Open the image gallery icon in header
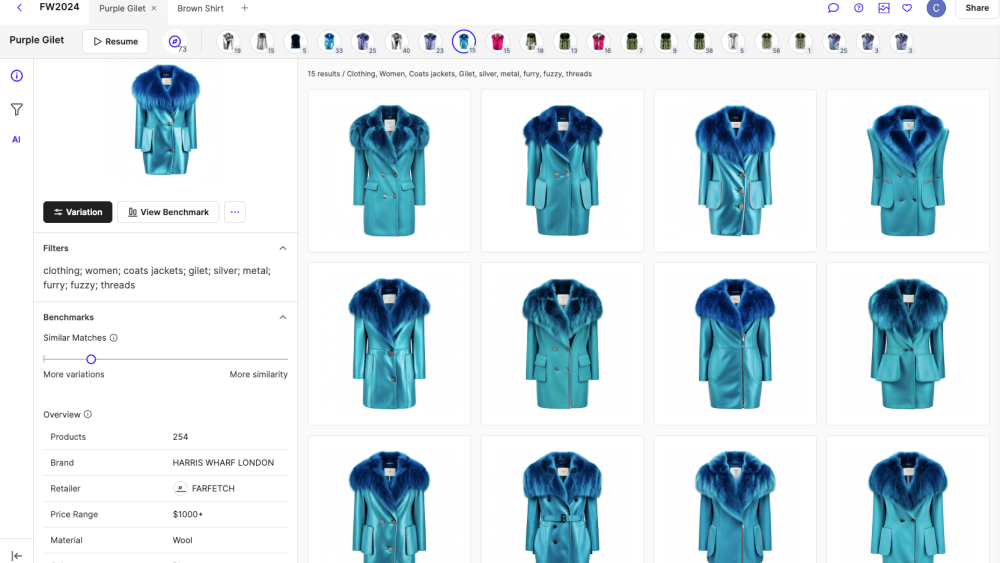Screen dimensions: 1000x563 point(883,8)
